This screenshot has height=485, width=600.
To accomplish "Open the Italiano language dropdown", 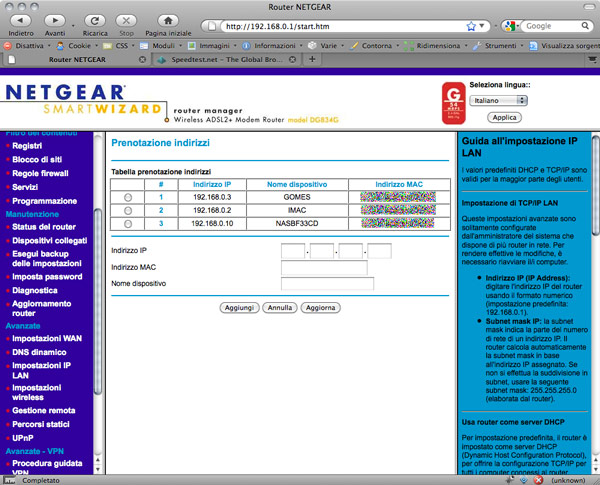I will point(498,100).
